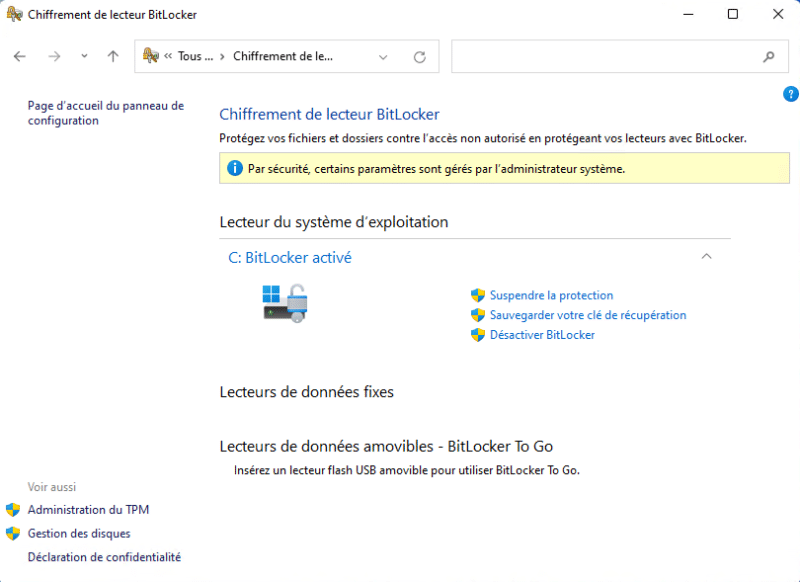Collapse the C: BitLocker activé section
Image resolution: width=800 pixels, height=582 pixels.
click(706, 257)
